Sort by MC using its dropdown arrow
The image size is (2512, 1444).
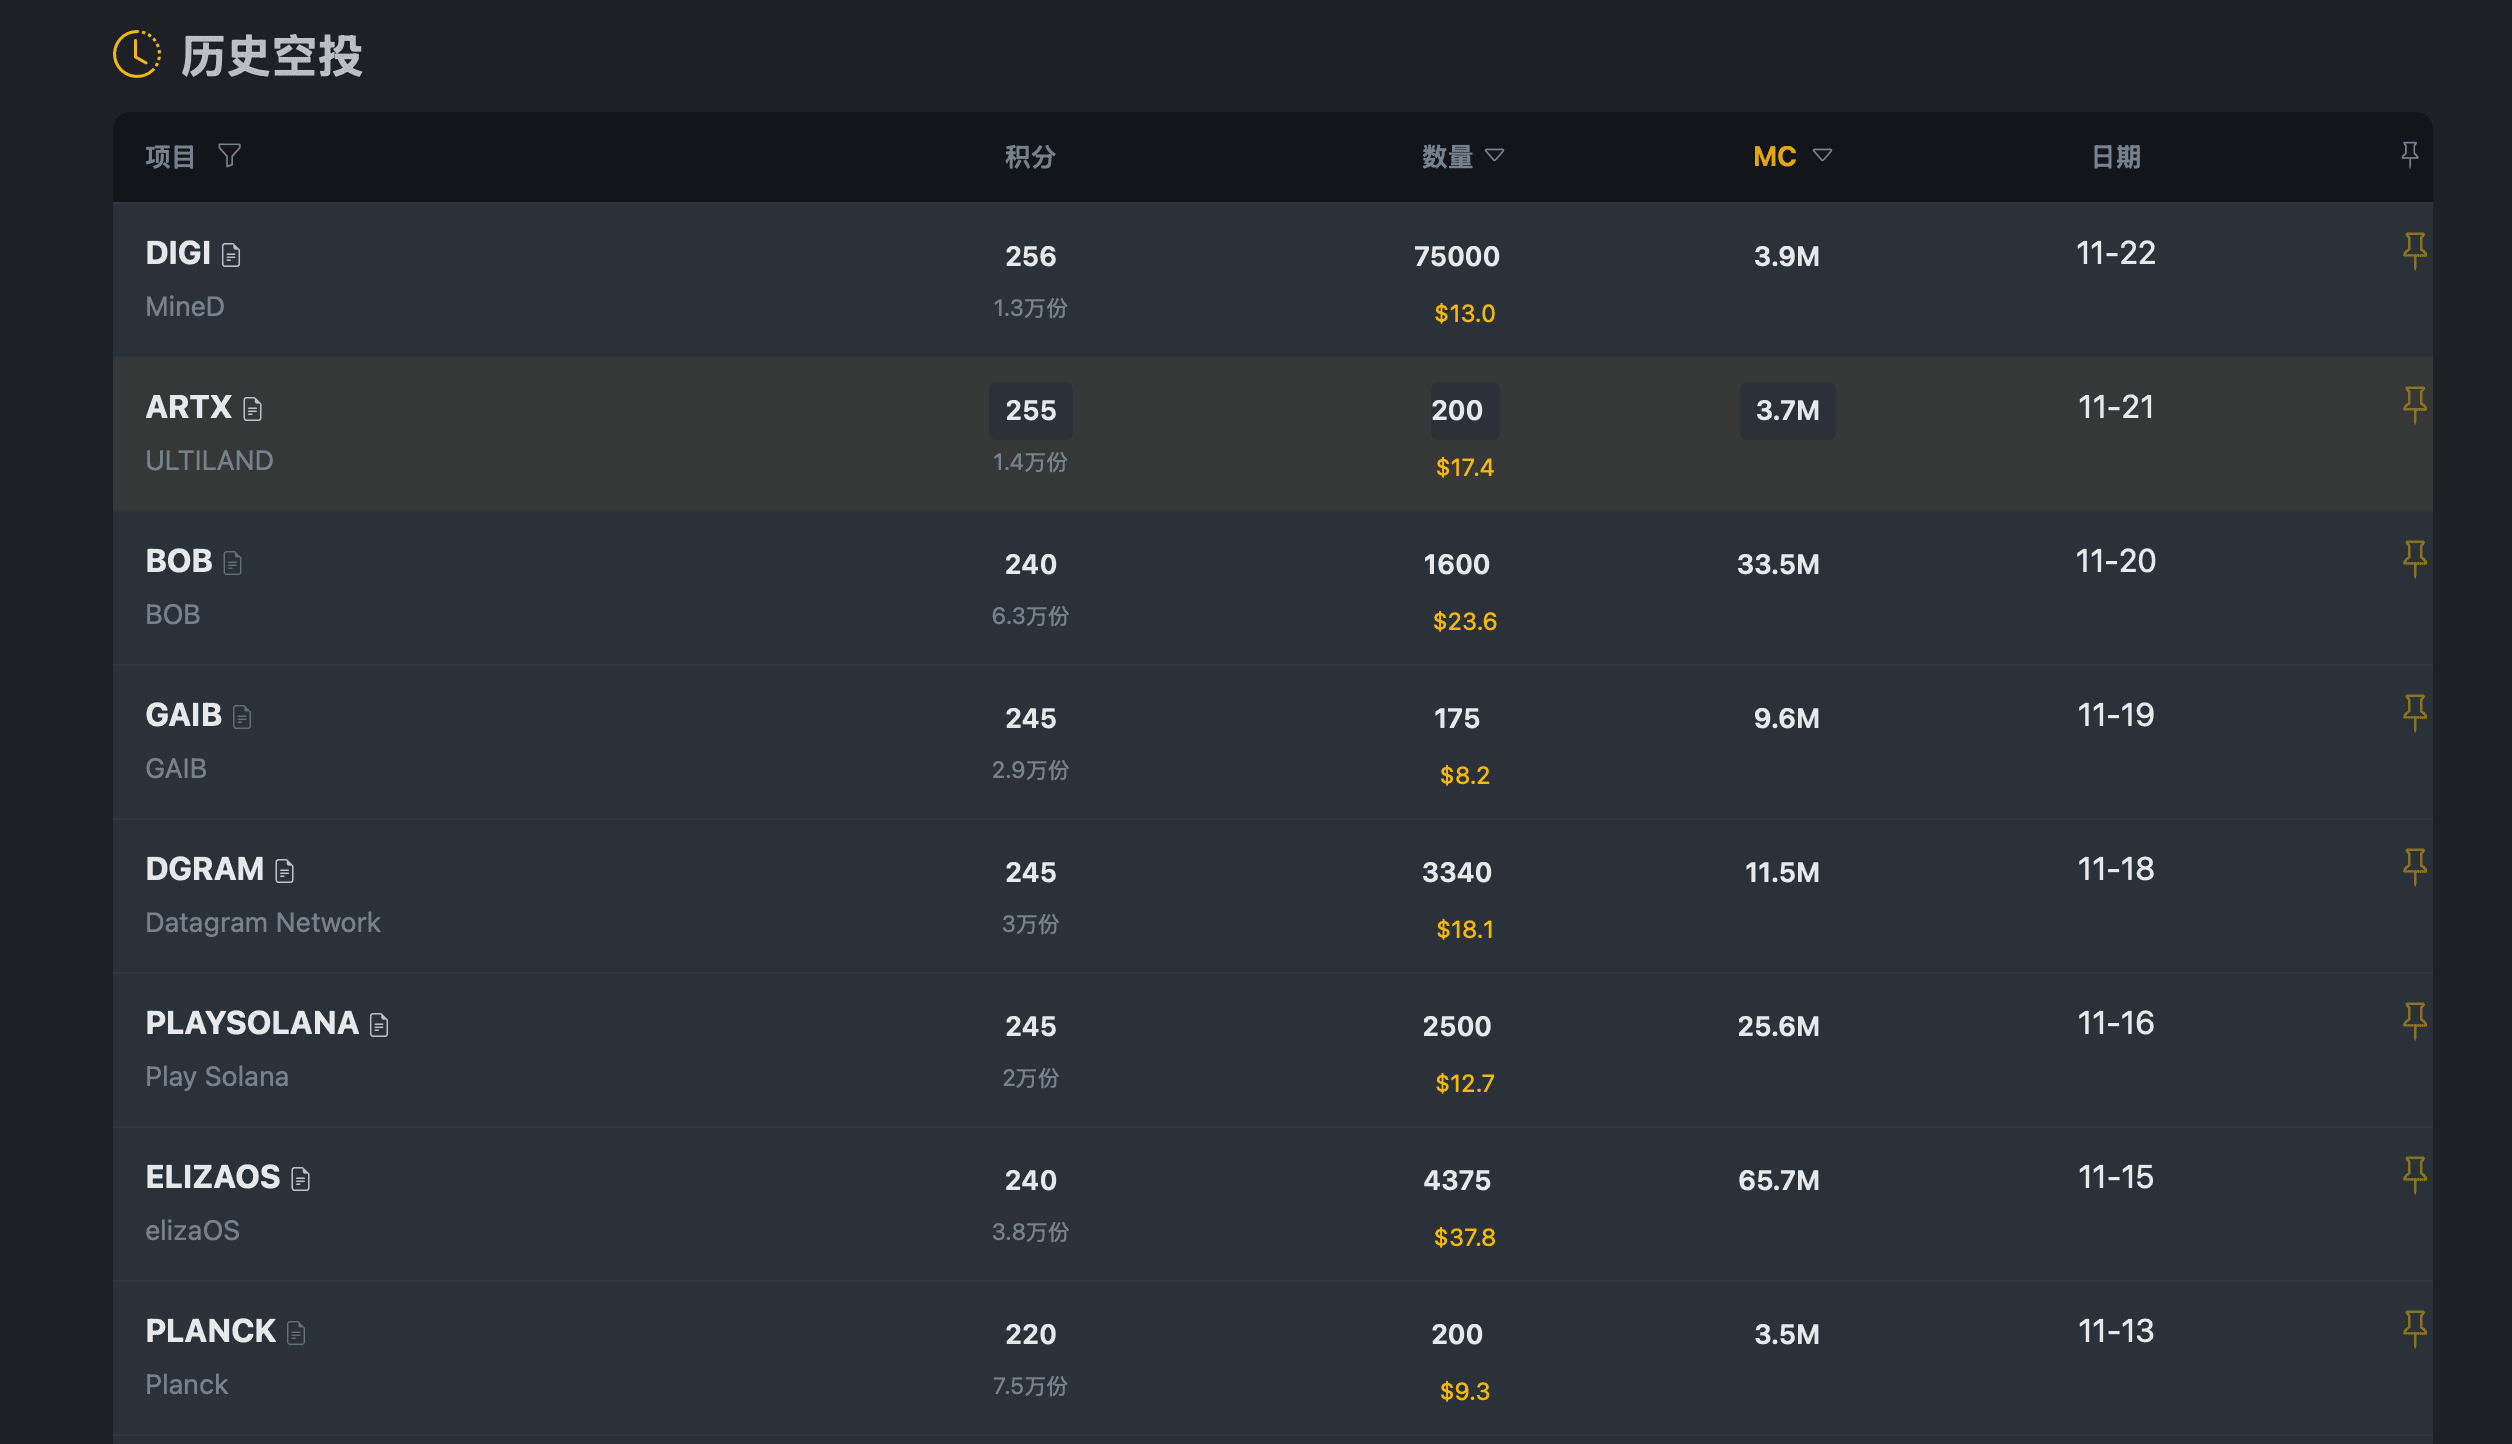(1822, 156)
